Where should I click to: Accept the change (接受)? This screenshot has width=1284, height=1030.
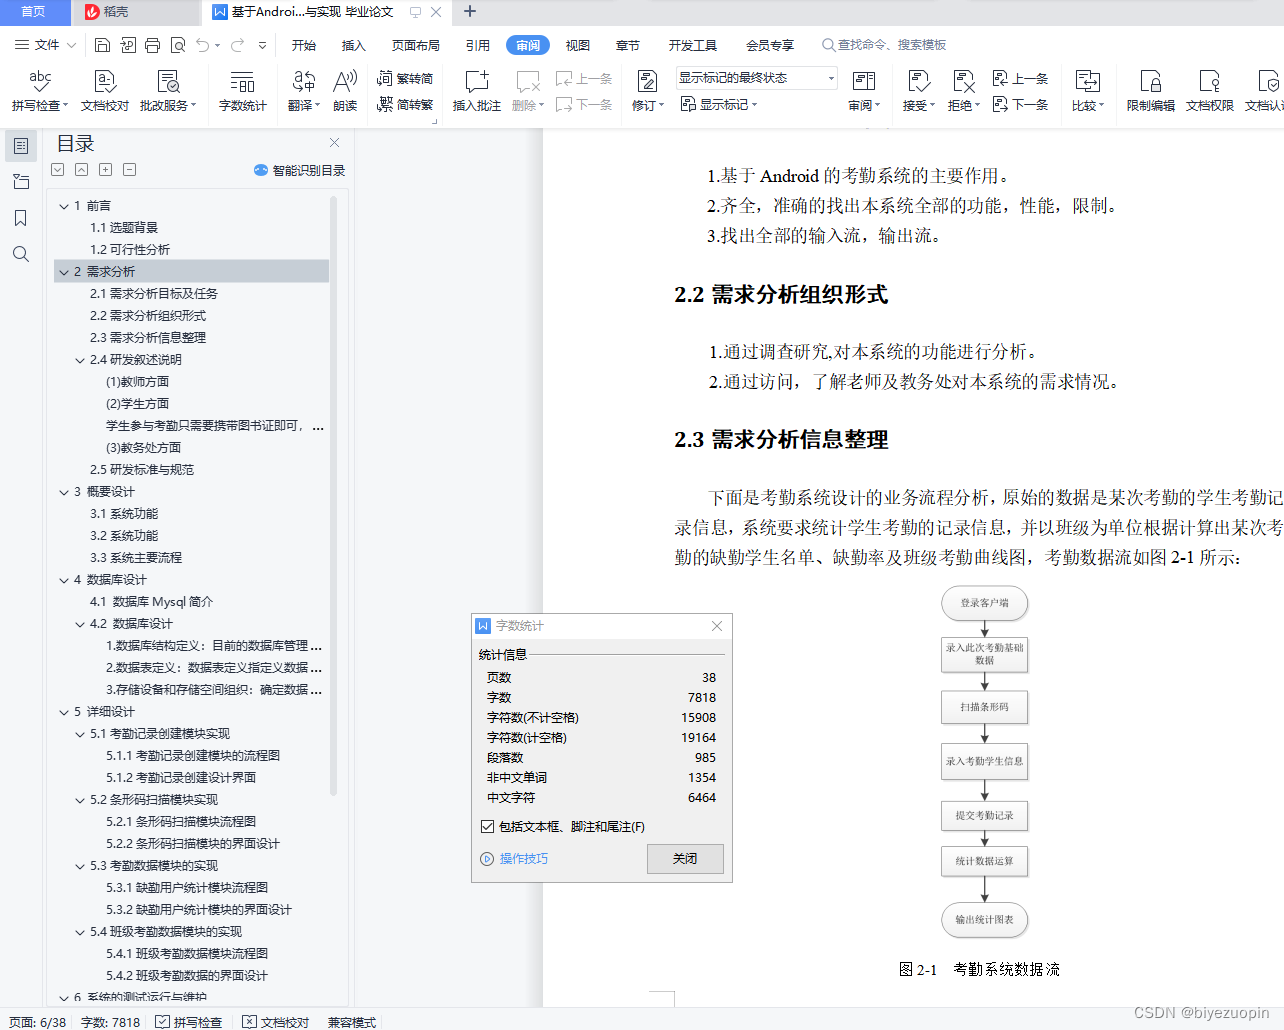click(x=919, y=90)
